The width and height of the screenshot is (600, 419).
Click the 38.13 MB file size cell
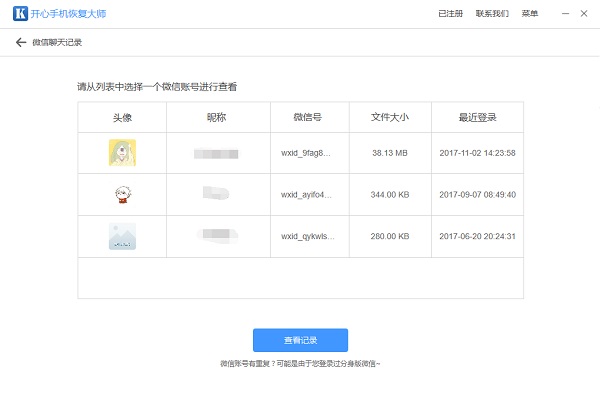click(x=389, y=153)
